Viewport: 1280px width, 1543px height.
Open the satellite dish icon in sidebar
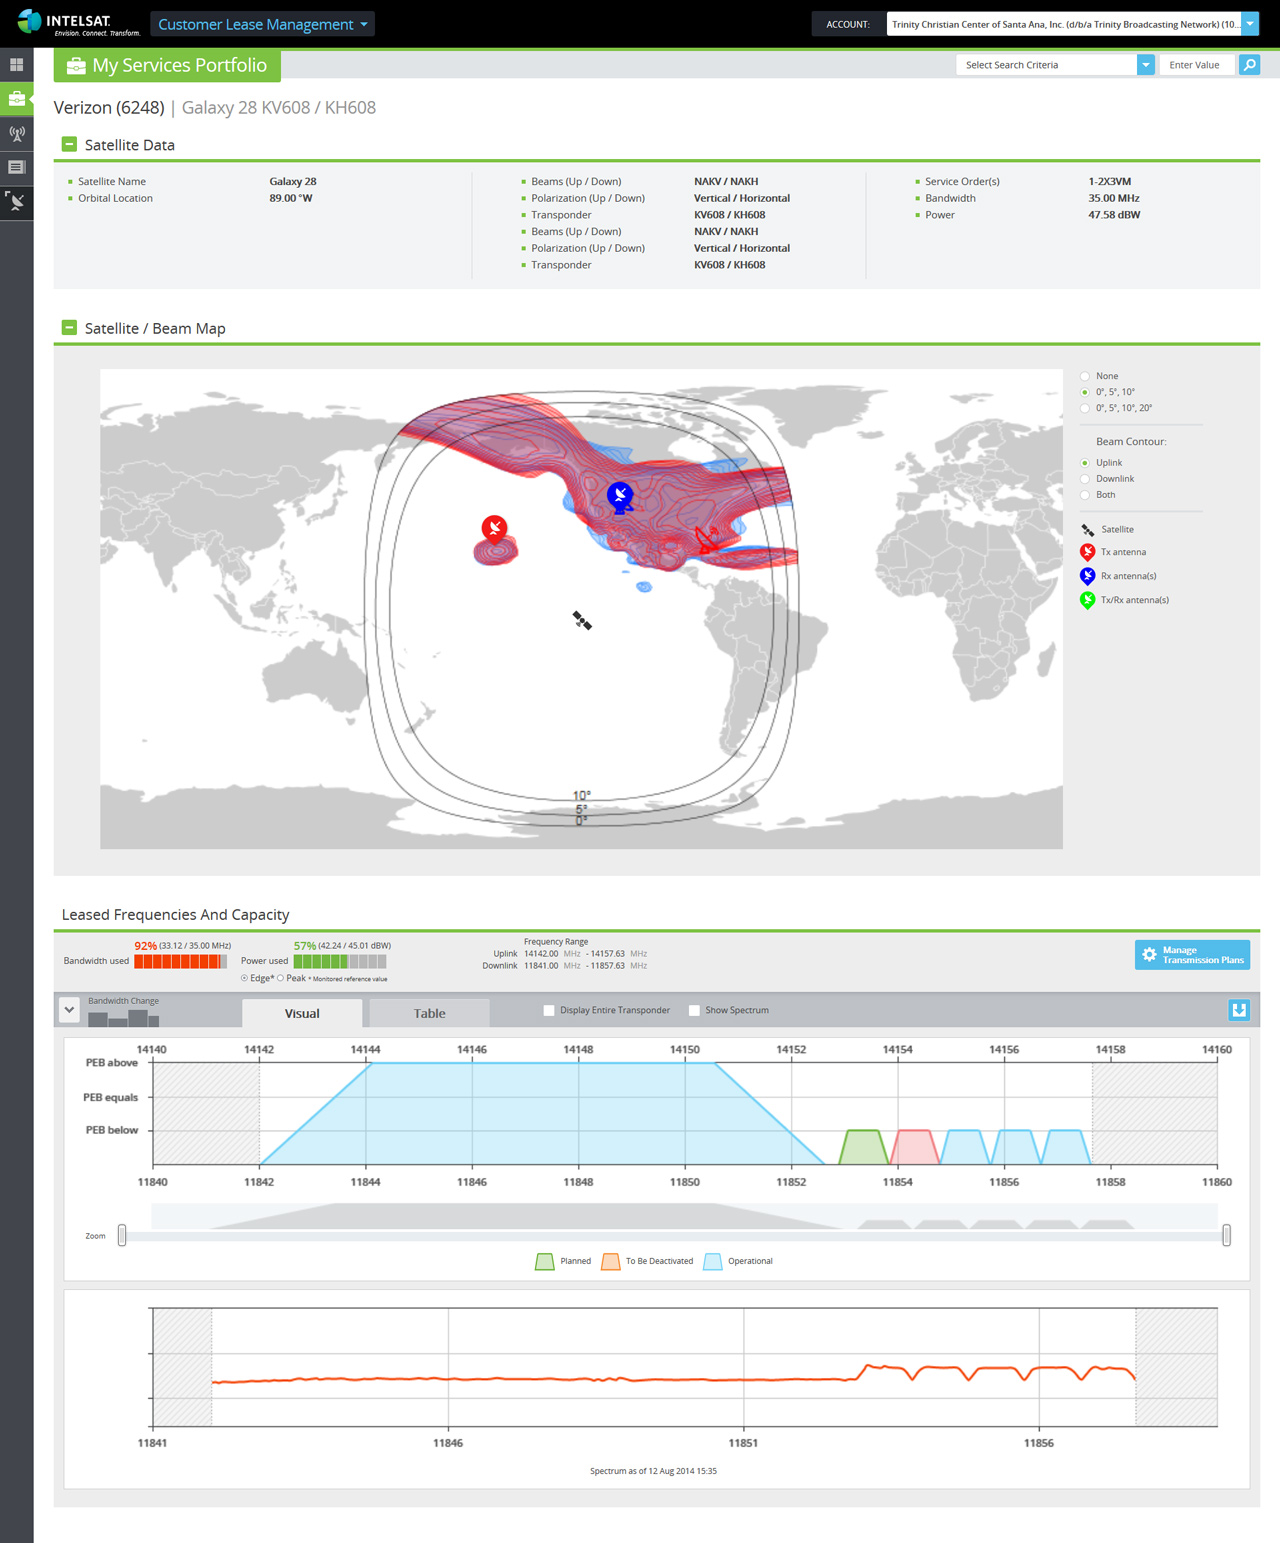pyautogui.click(x=16, y=202)
